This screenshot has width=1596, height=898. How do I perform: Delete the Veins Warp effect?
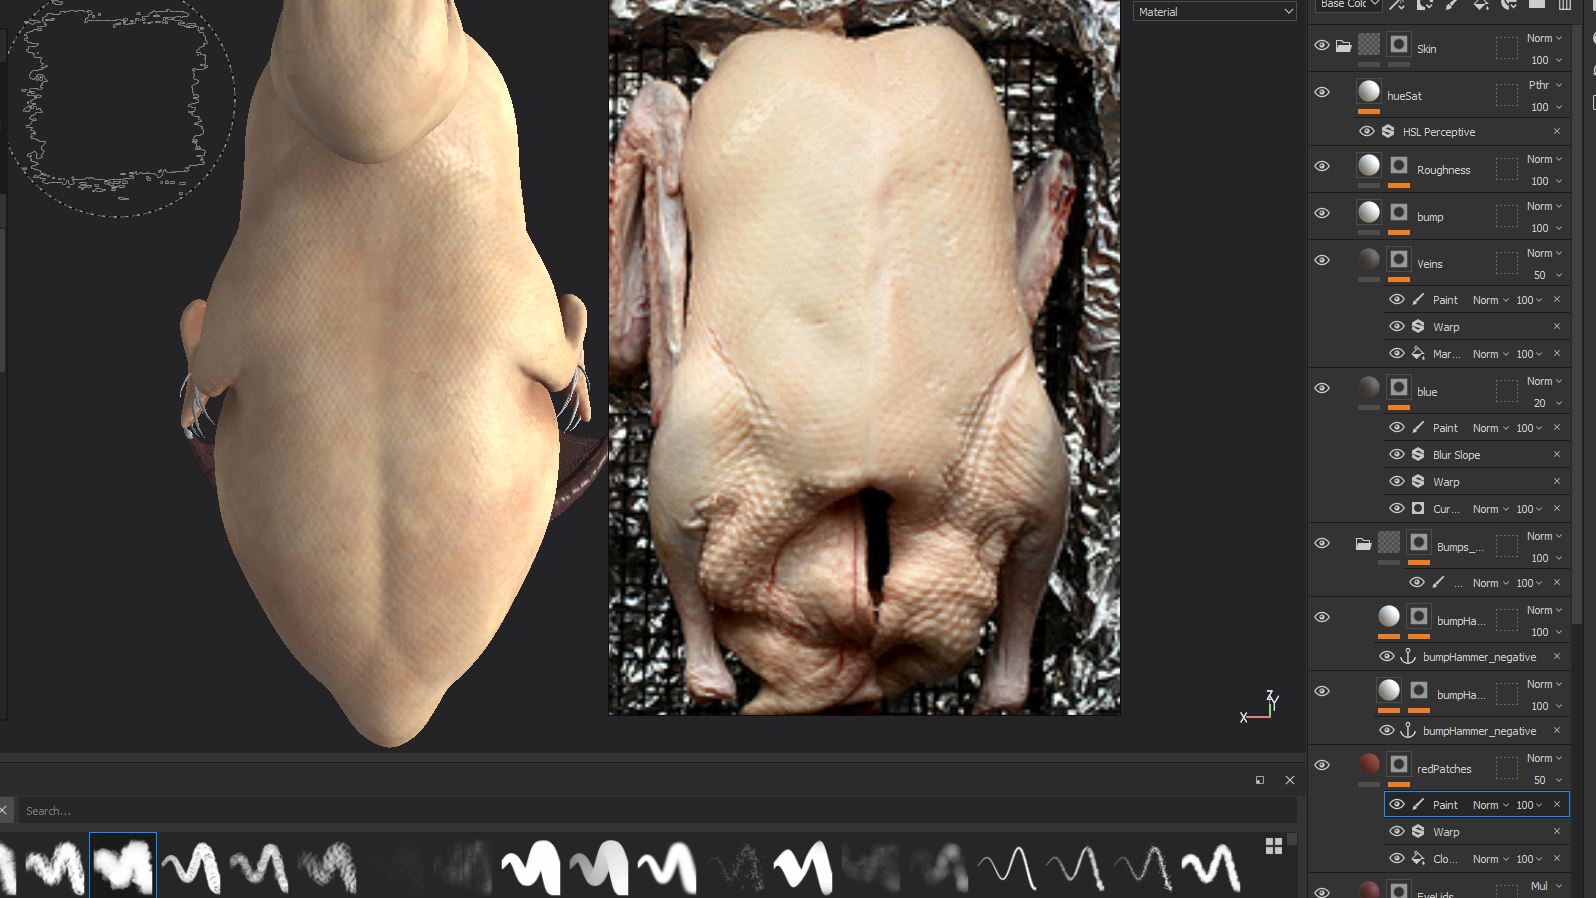point(1557,326)
